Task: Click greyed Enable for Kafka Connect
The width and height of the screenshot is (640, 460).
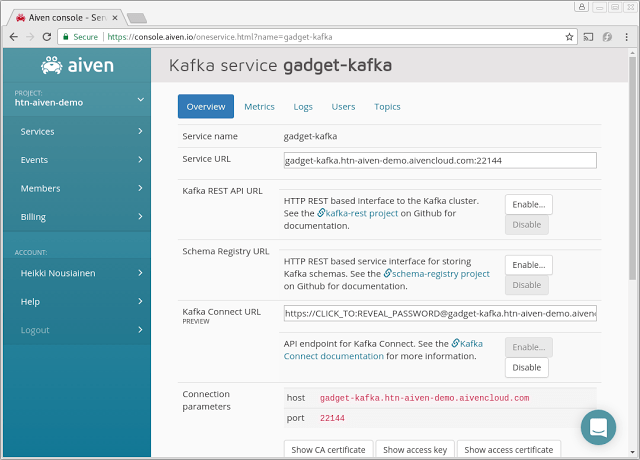Action: (529, 347)
